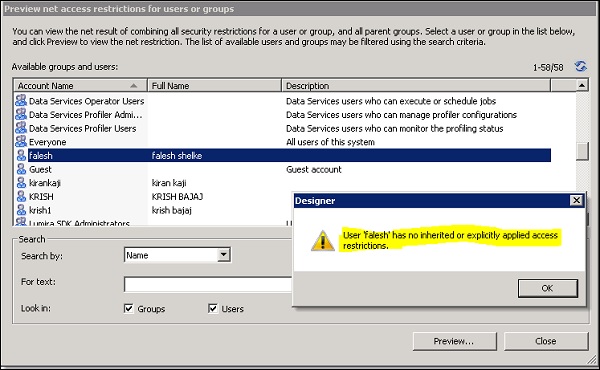Sort by Full Name column header
The image size is (600, 370).
click(214, 86)
